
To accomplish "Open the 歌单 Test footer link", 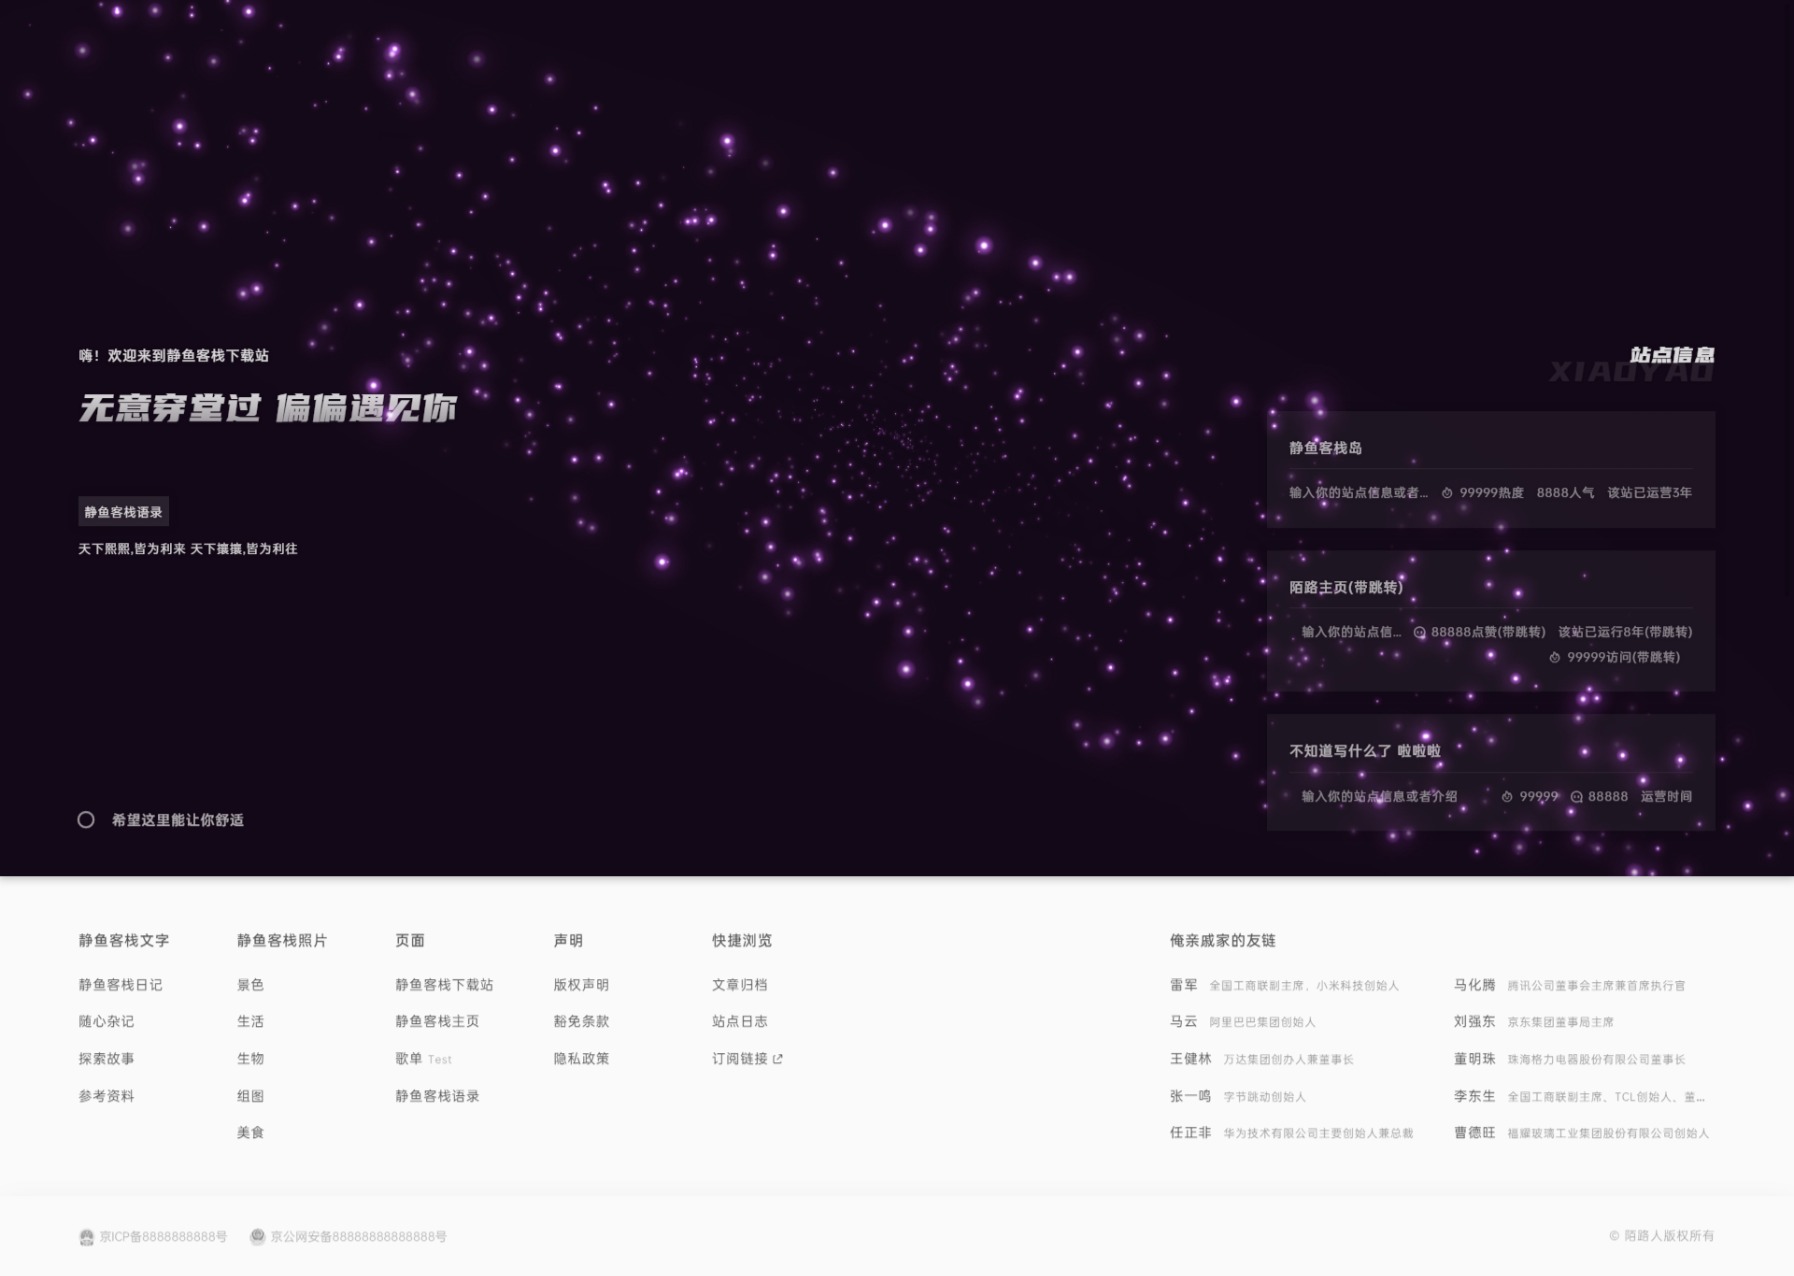I will coord(409,1059).
